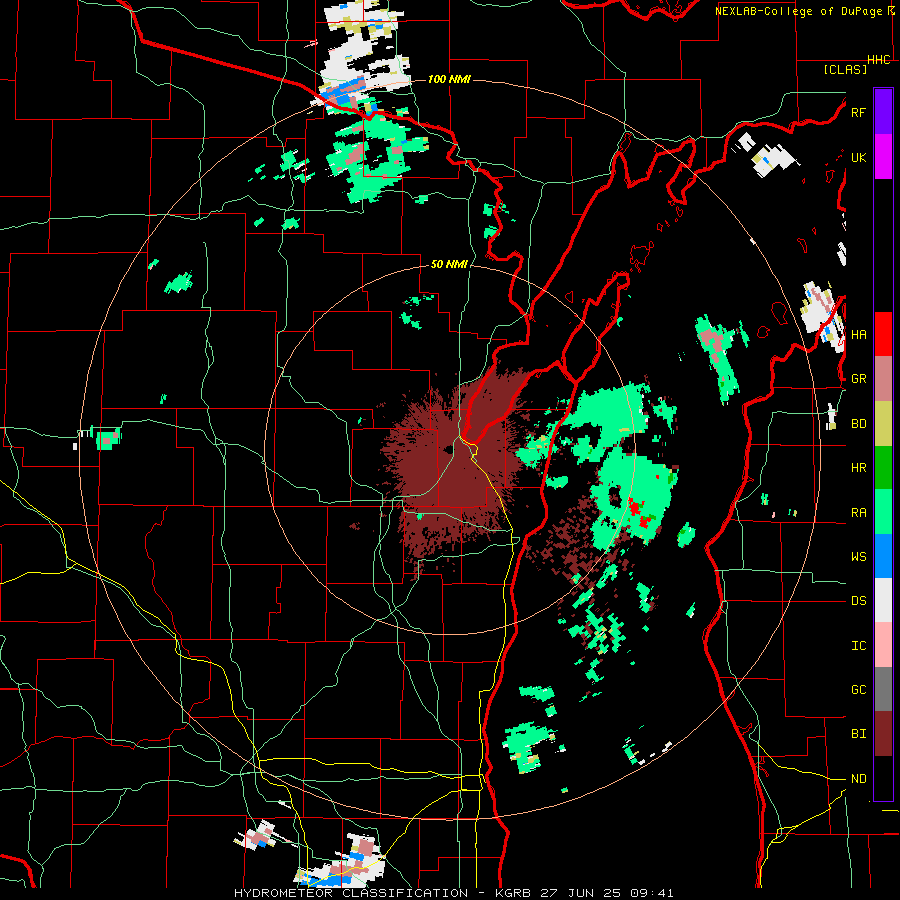Click the 'KGRB' radar site identifier

[x=514, y=893]
